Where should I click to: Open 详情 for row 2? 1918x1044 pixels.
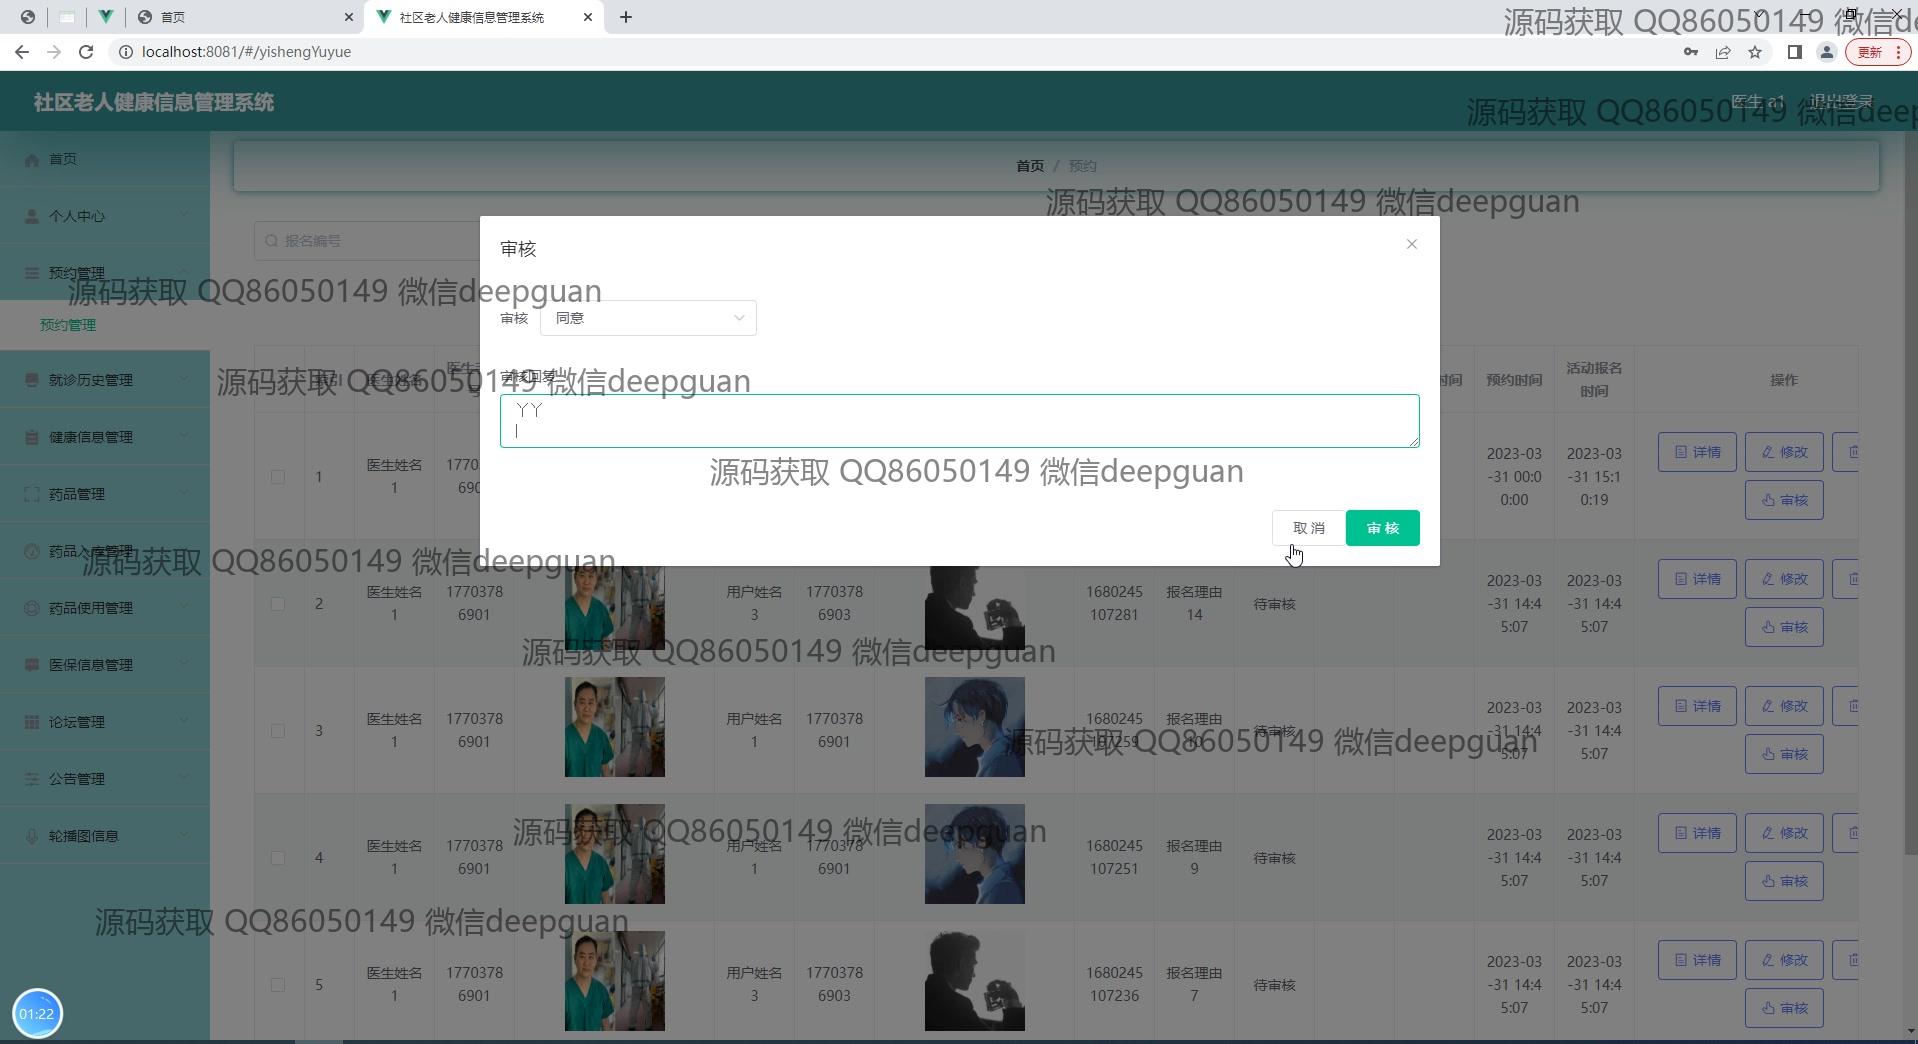[x=1697, y=579]
